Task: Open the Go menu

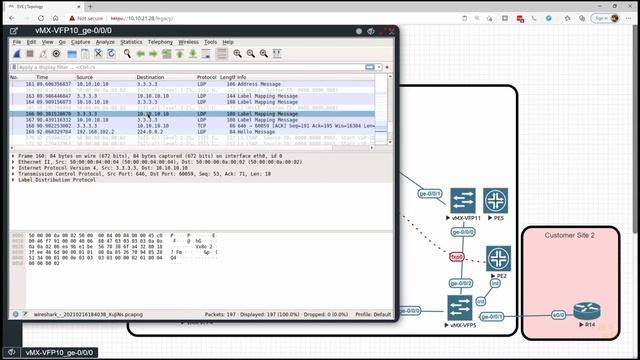Action: [x=62, y=42]
